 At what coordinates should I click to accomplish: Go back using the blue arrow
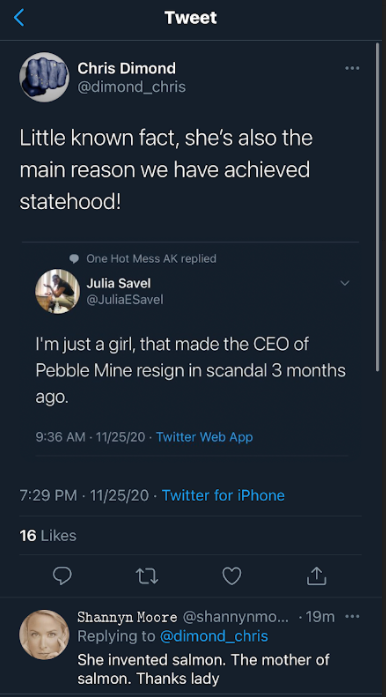(19, 18)
